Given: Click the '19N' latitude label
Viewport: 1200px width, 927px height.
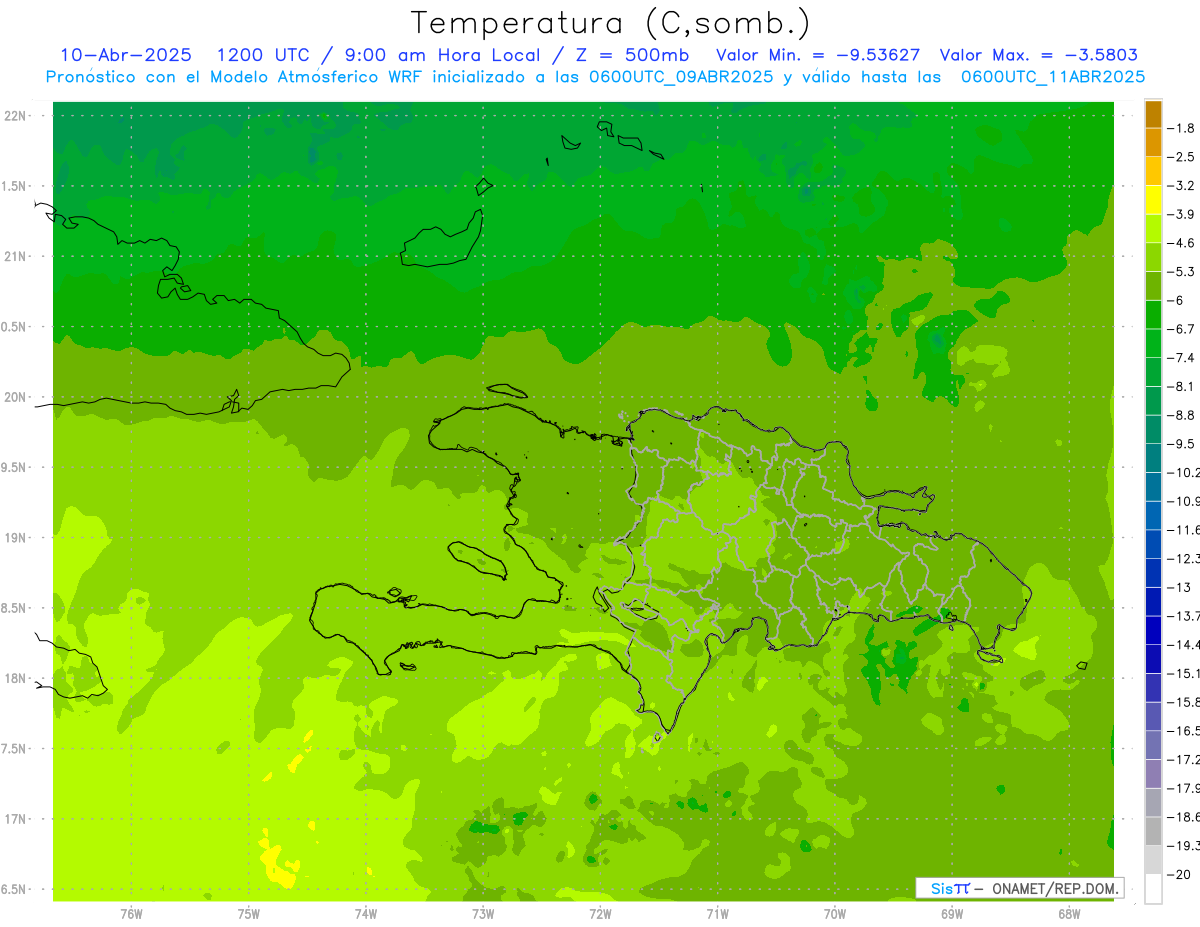Looking at the screenshot, I should [14, 538].
